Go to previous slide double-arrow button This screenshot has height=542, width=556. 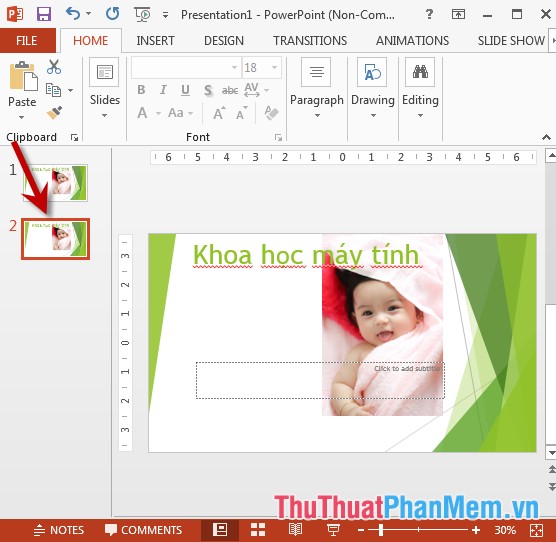click(x=552, y=470)
